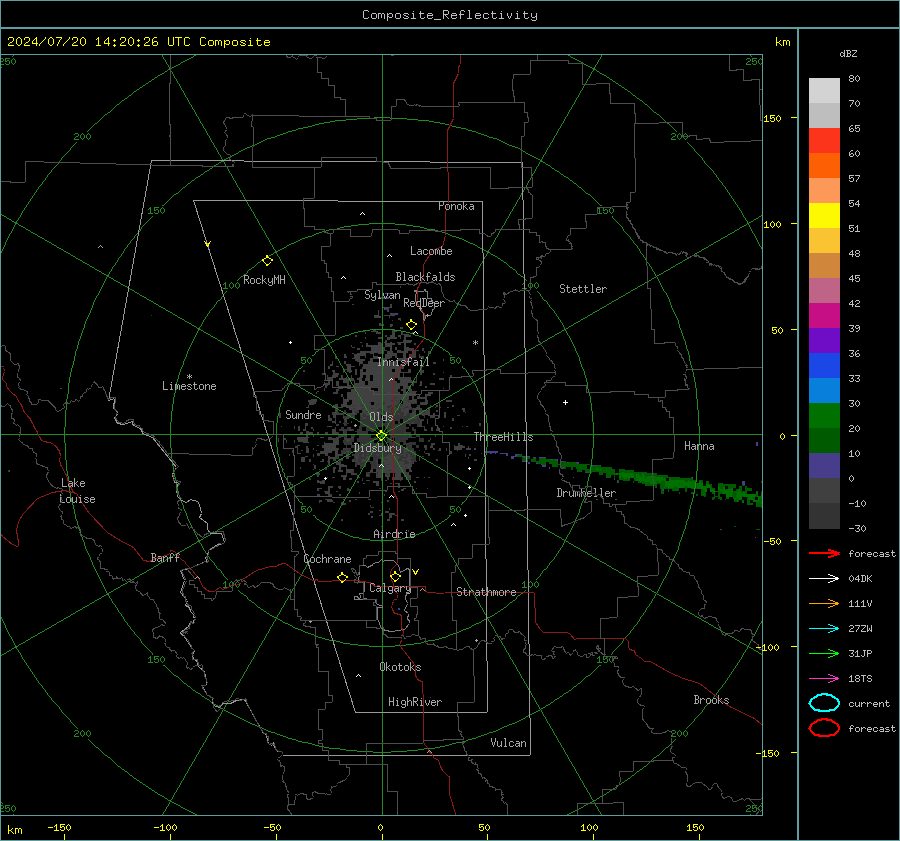Click the Brooks town label
This screenshot has width=900, height=841.
pos(711,700)
